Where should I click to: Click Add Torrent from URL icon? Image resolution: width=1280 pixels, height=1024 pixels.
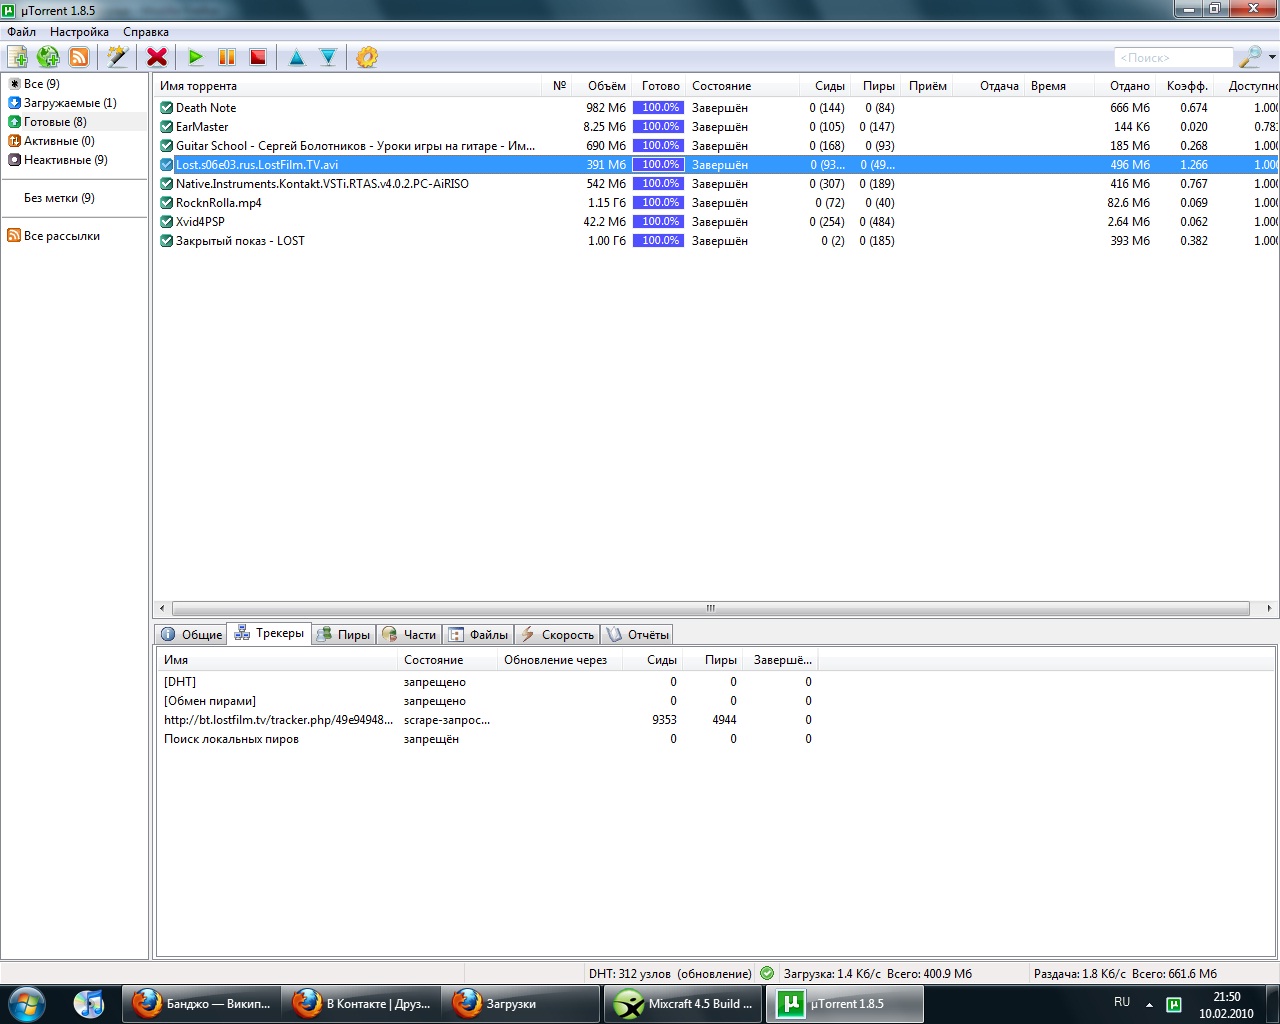[48, 57]
